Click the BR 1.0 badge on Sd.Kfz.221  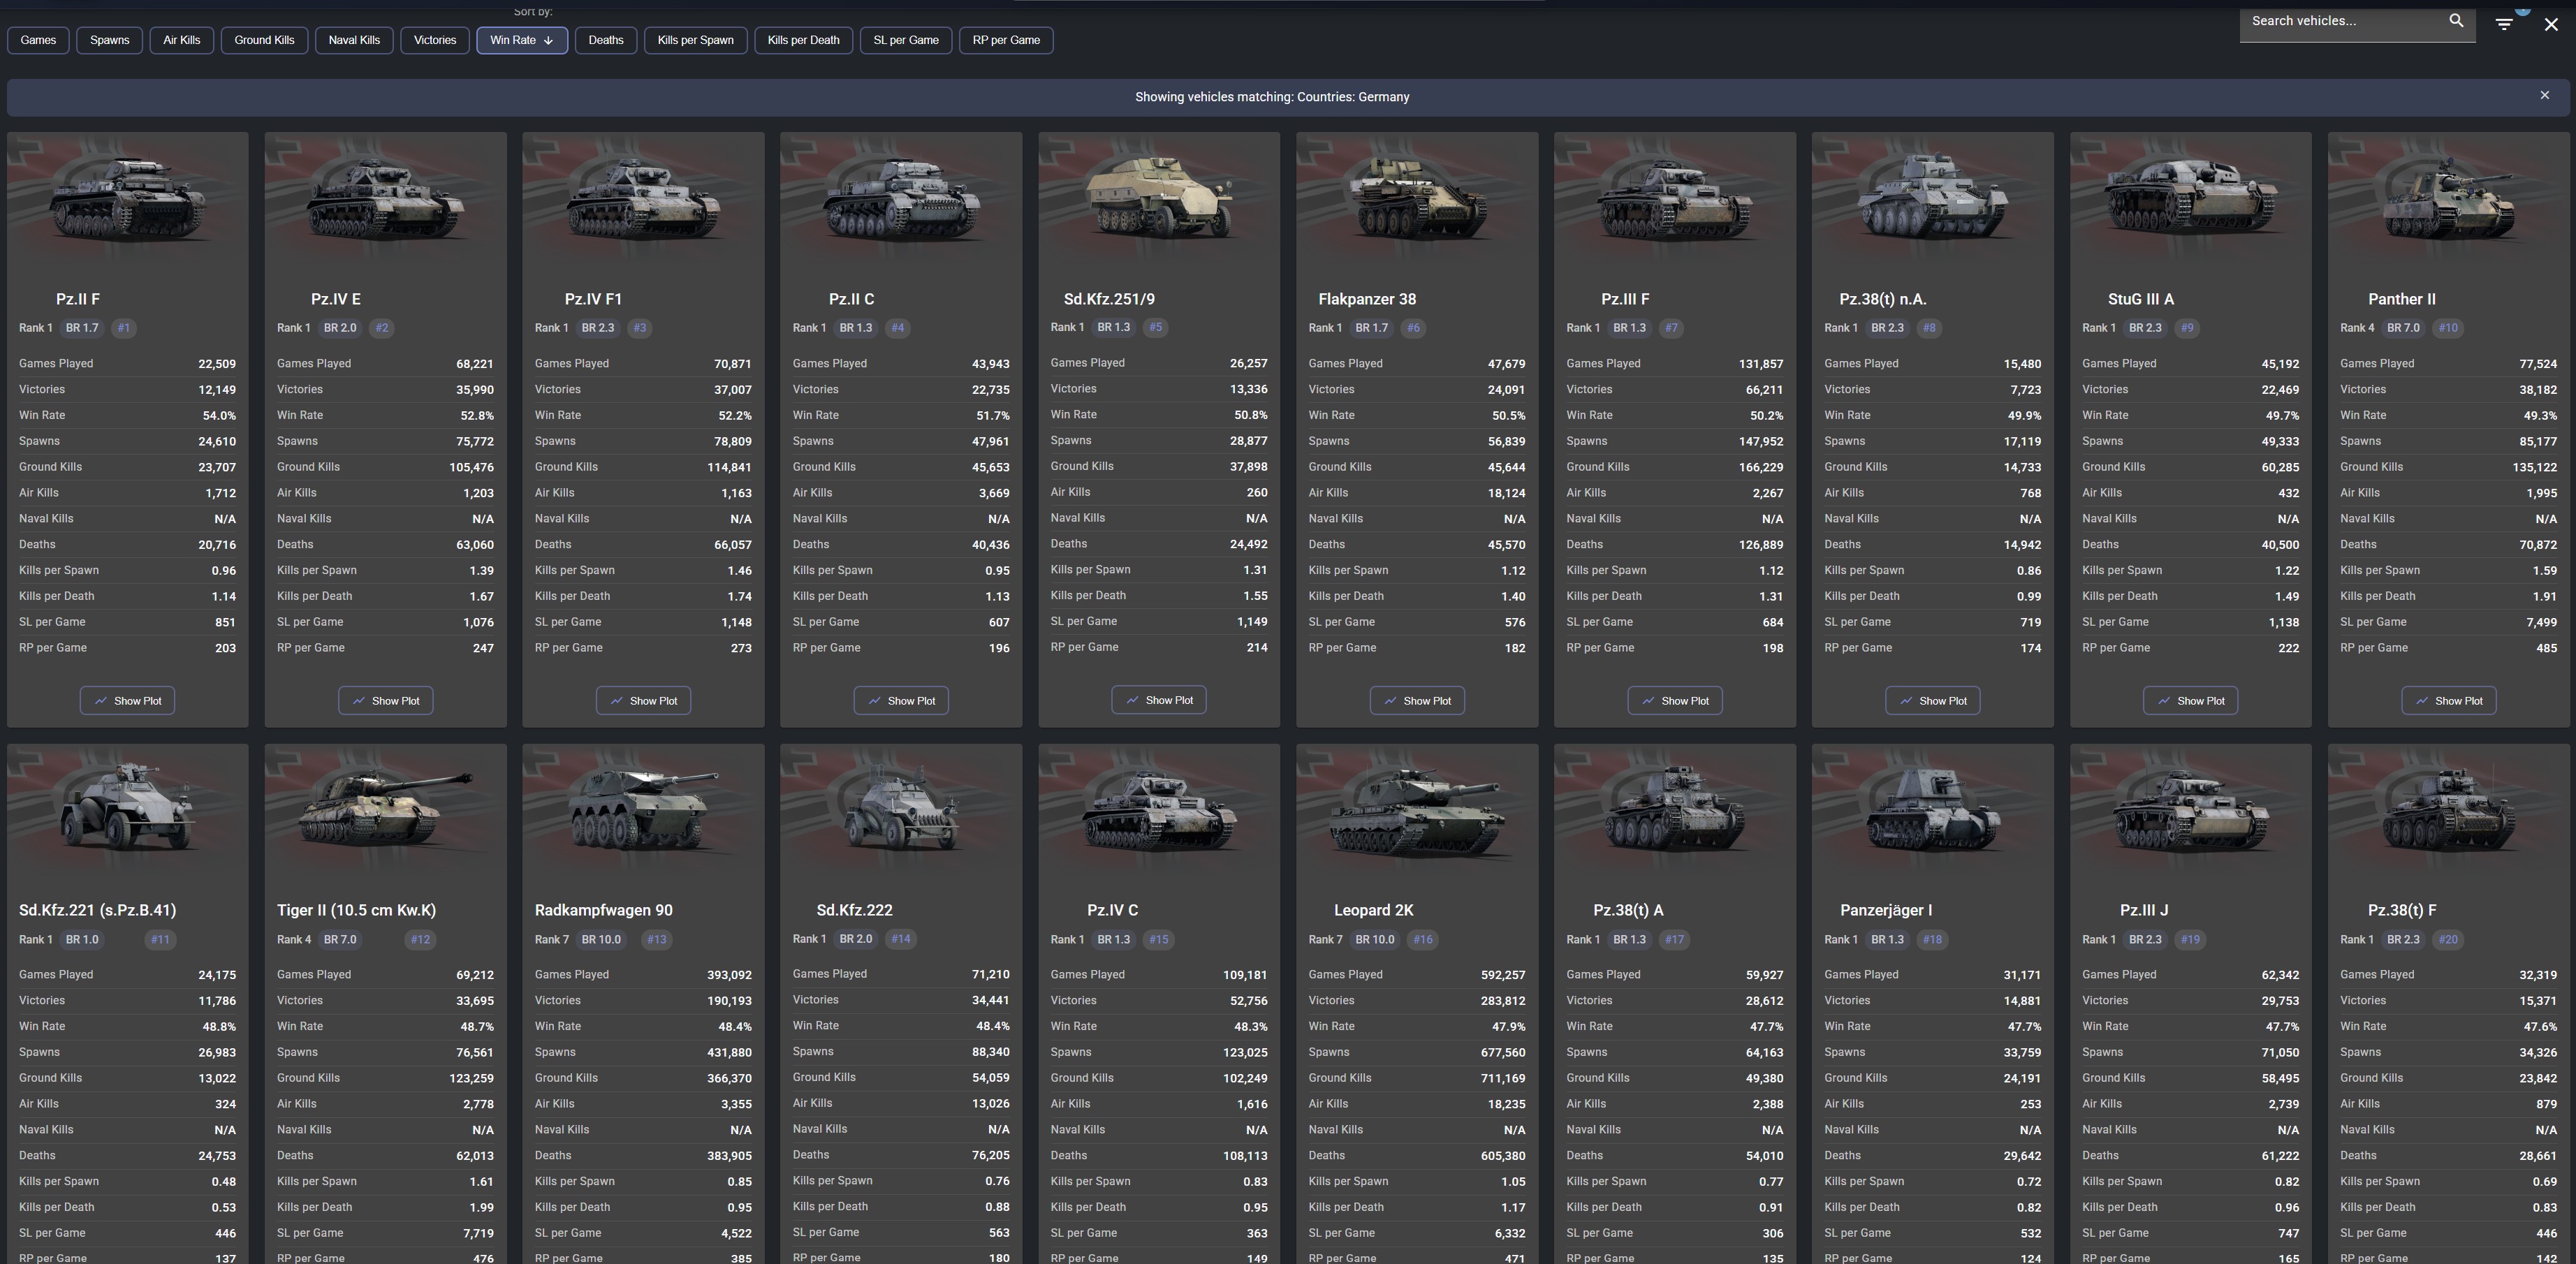[82, 939]
